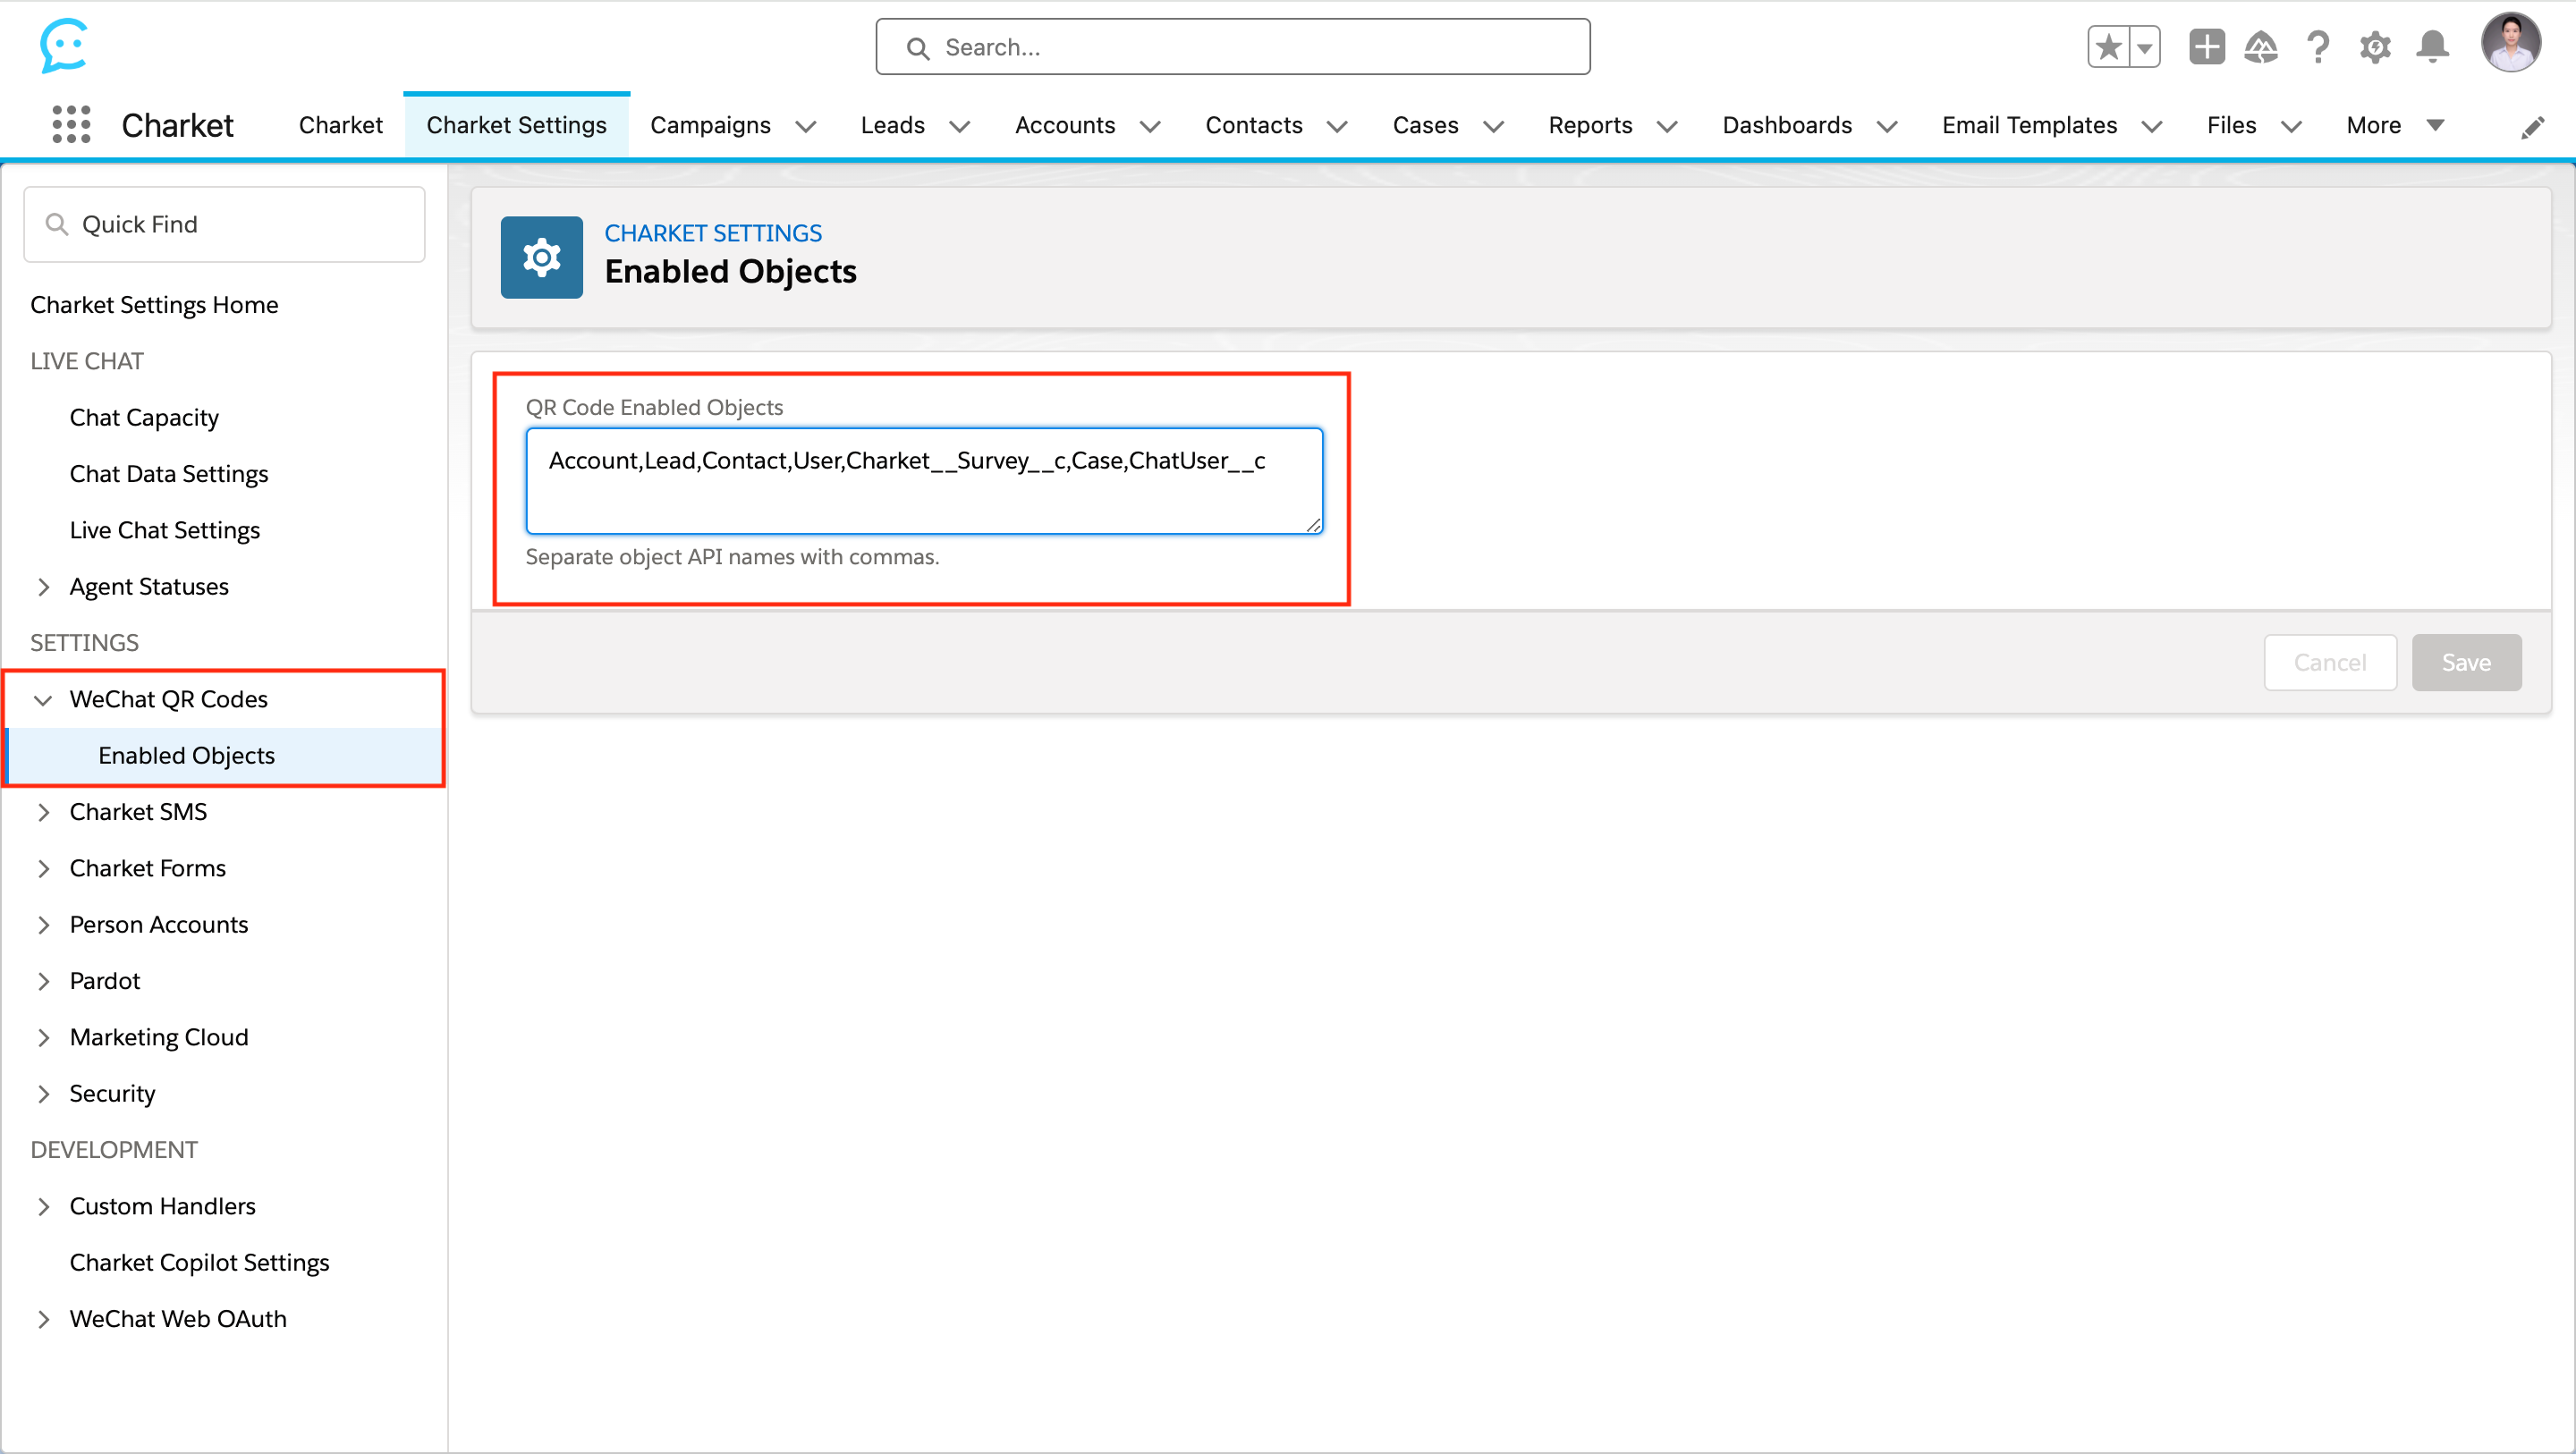Open the More navigation menu
Image resolution: width=2576 pixels, height=1454 pixels.
pyautogui.click(x=2394, y=125)
